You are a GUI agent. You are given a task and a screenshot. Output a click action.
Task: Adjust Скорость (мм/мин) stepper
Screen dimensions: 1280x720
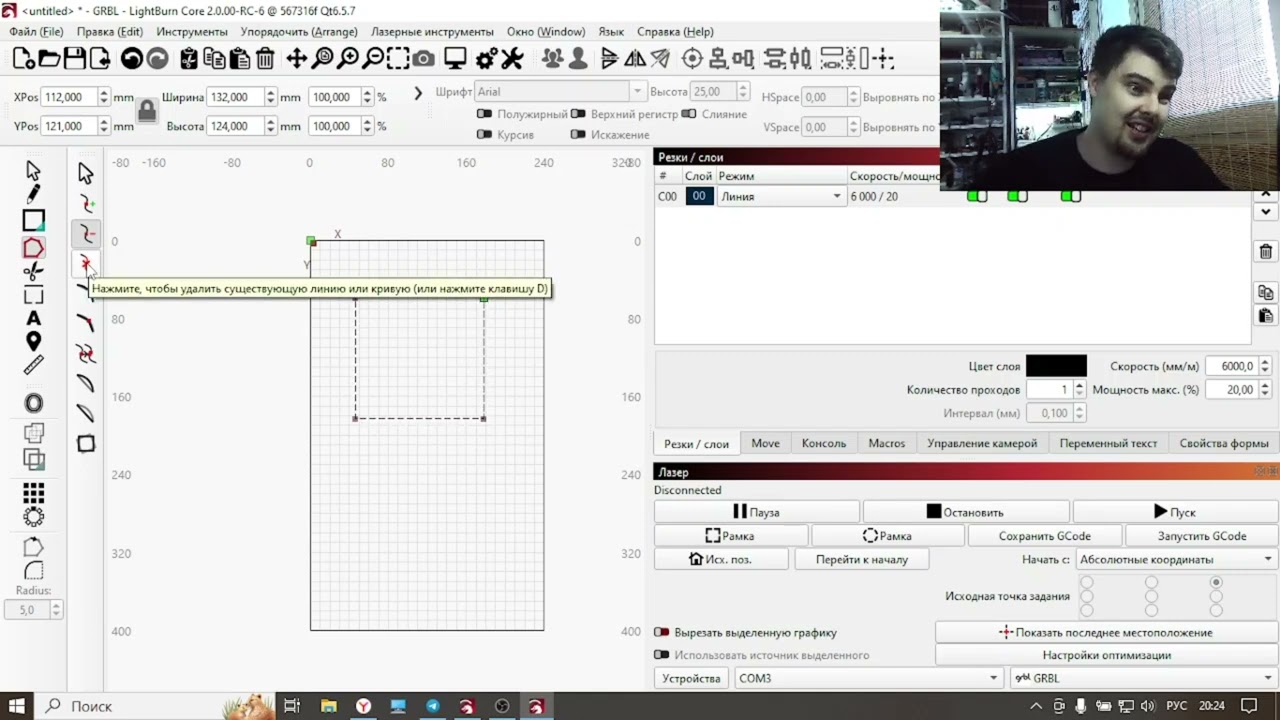(1264, 366)
